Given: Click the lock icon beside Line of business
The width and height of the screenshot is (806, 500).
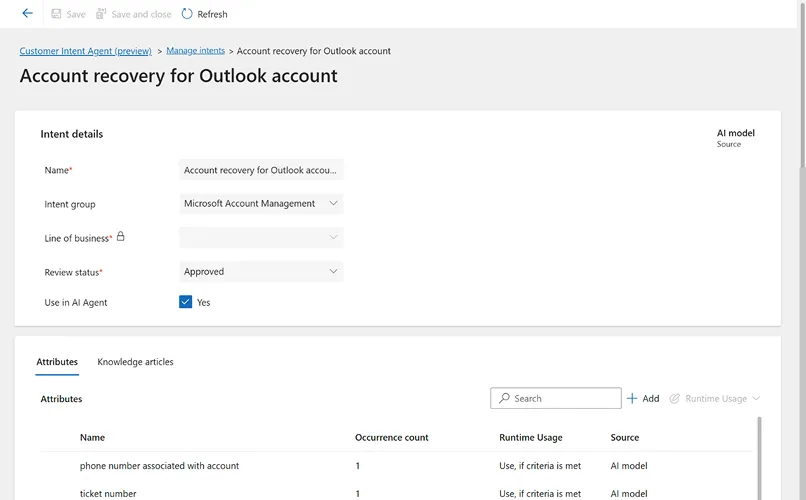Looking at the screenshot, I should (x=121, y=237).
